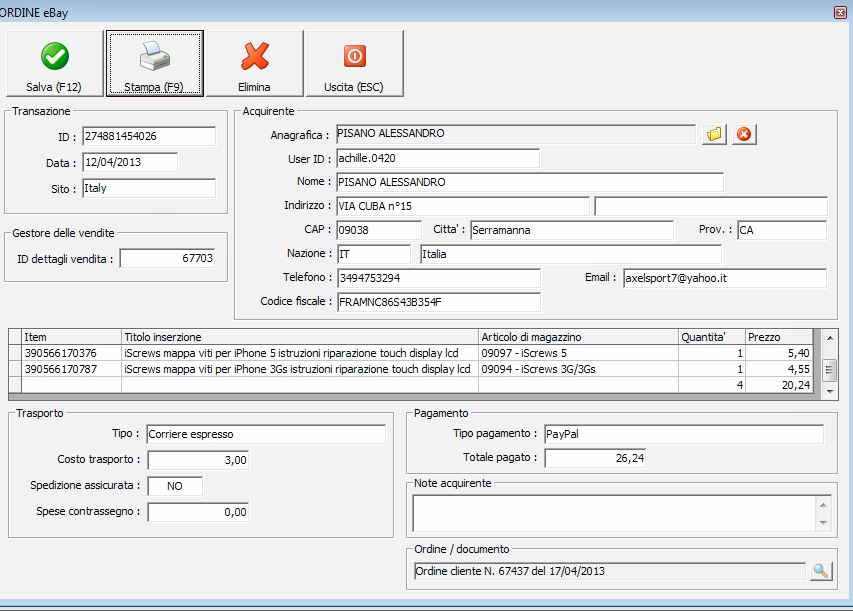Print the order with Stampa (F9)
Screen dimensions: 853x611
point(155,63)
